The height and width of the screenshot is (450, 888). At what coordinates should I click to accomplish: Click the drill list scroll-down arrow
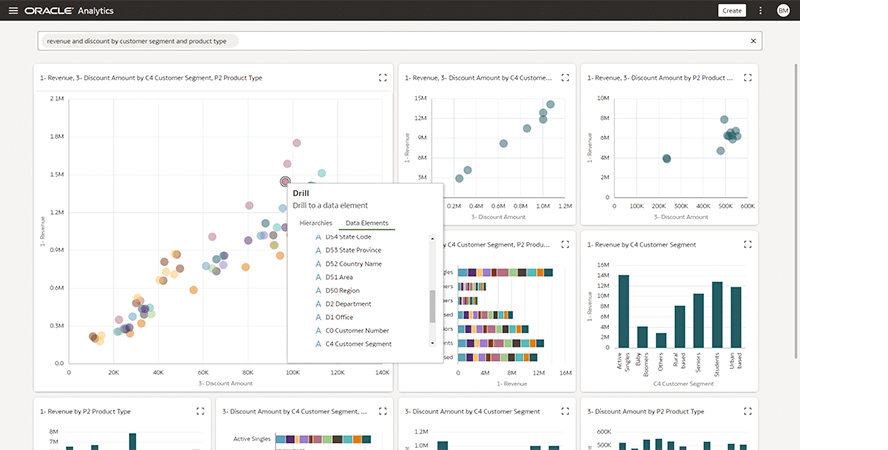(433, 345)
